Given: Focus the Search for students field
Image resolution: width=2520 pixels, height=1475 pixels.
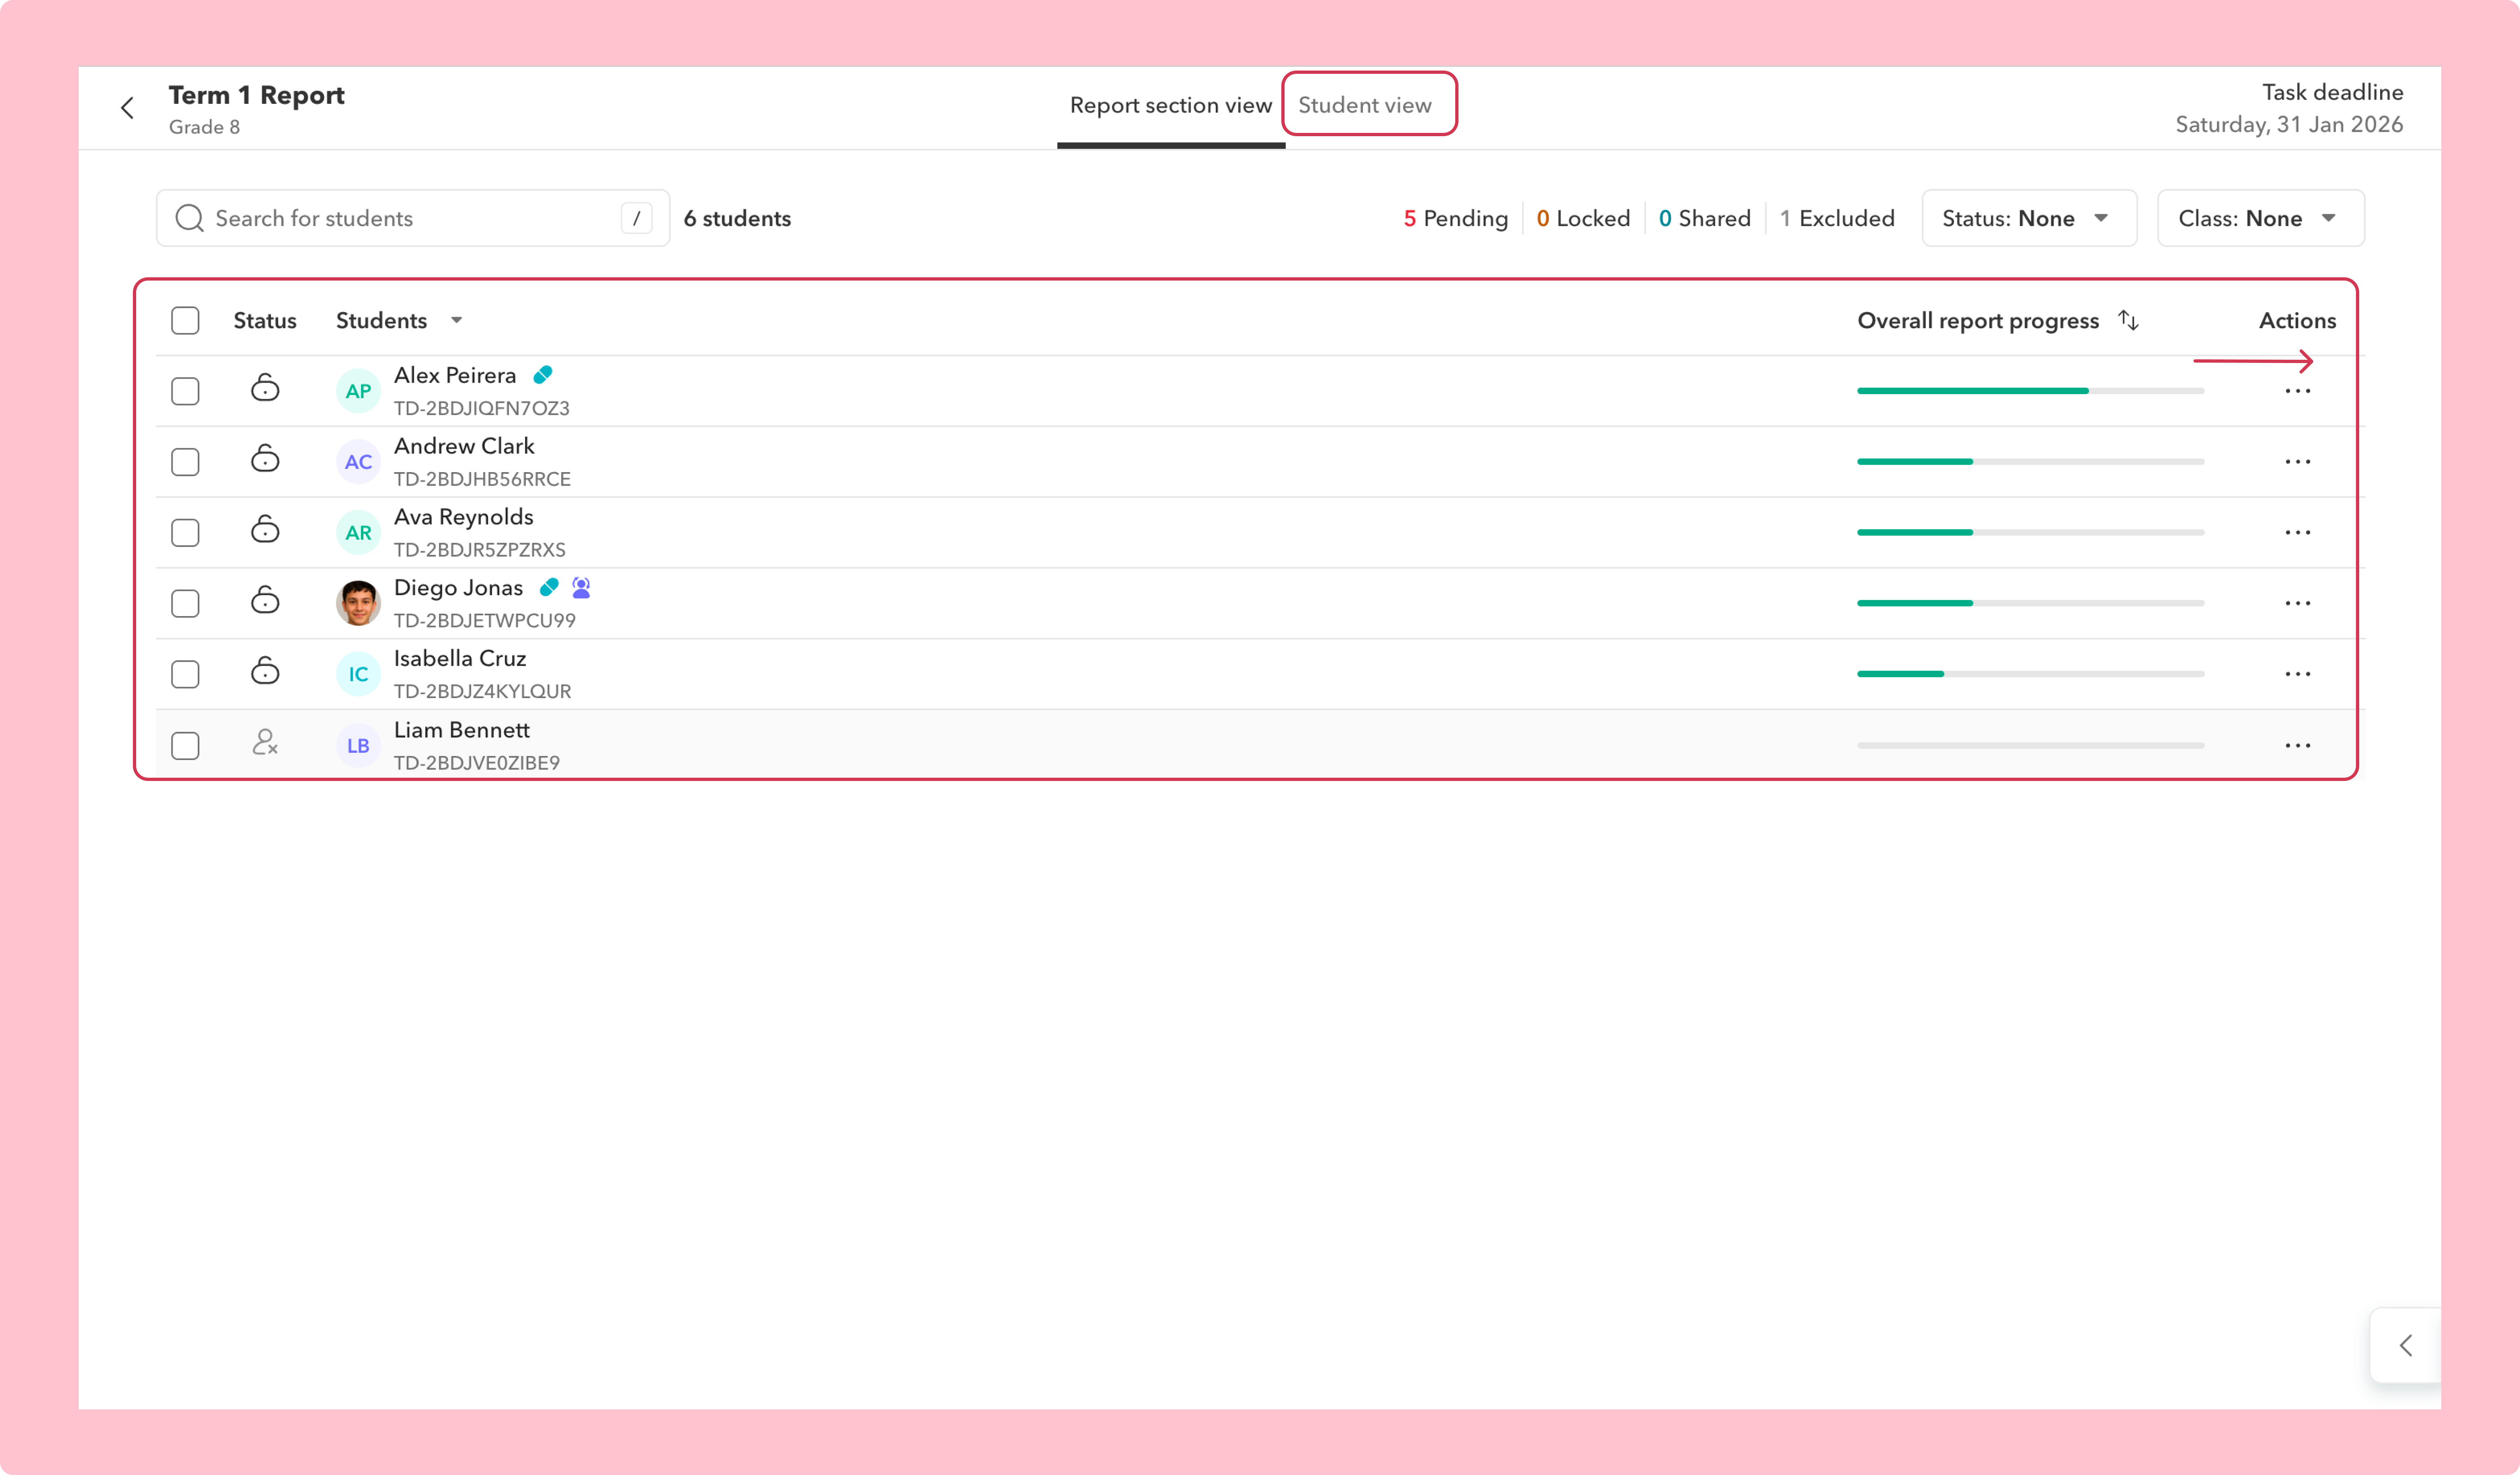Looking at the screenshot, I should pos(413,218).
